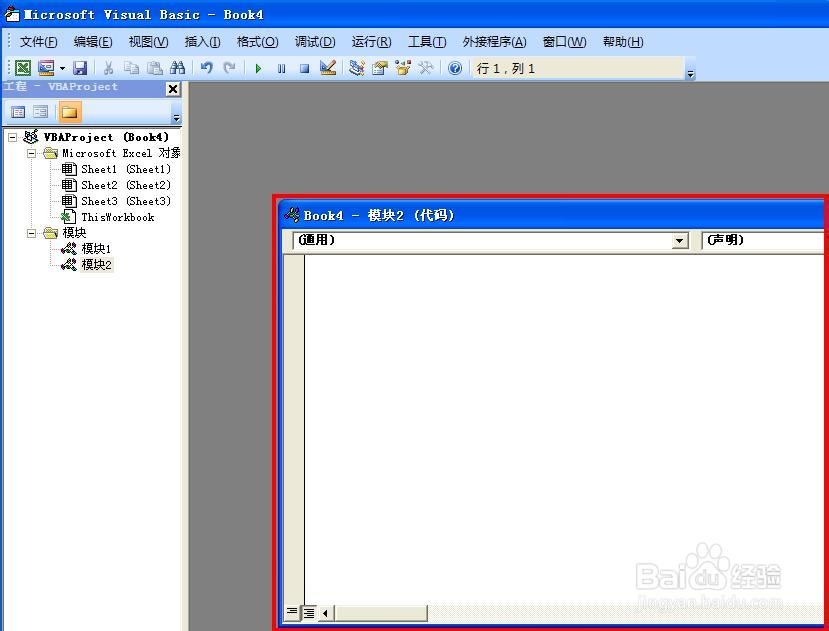Click the Microsoft Excel 对象 folder label
The height and width of the screenshot is (631, 829).
coord(121,153)
